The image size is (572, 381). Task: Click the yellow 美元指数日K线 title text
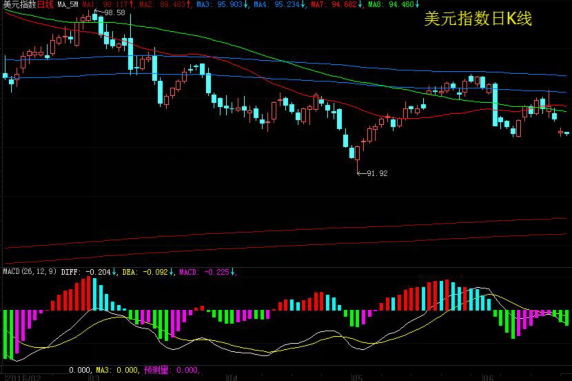(x=478, y=19)
